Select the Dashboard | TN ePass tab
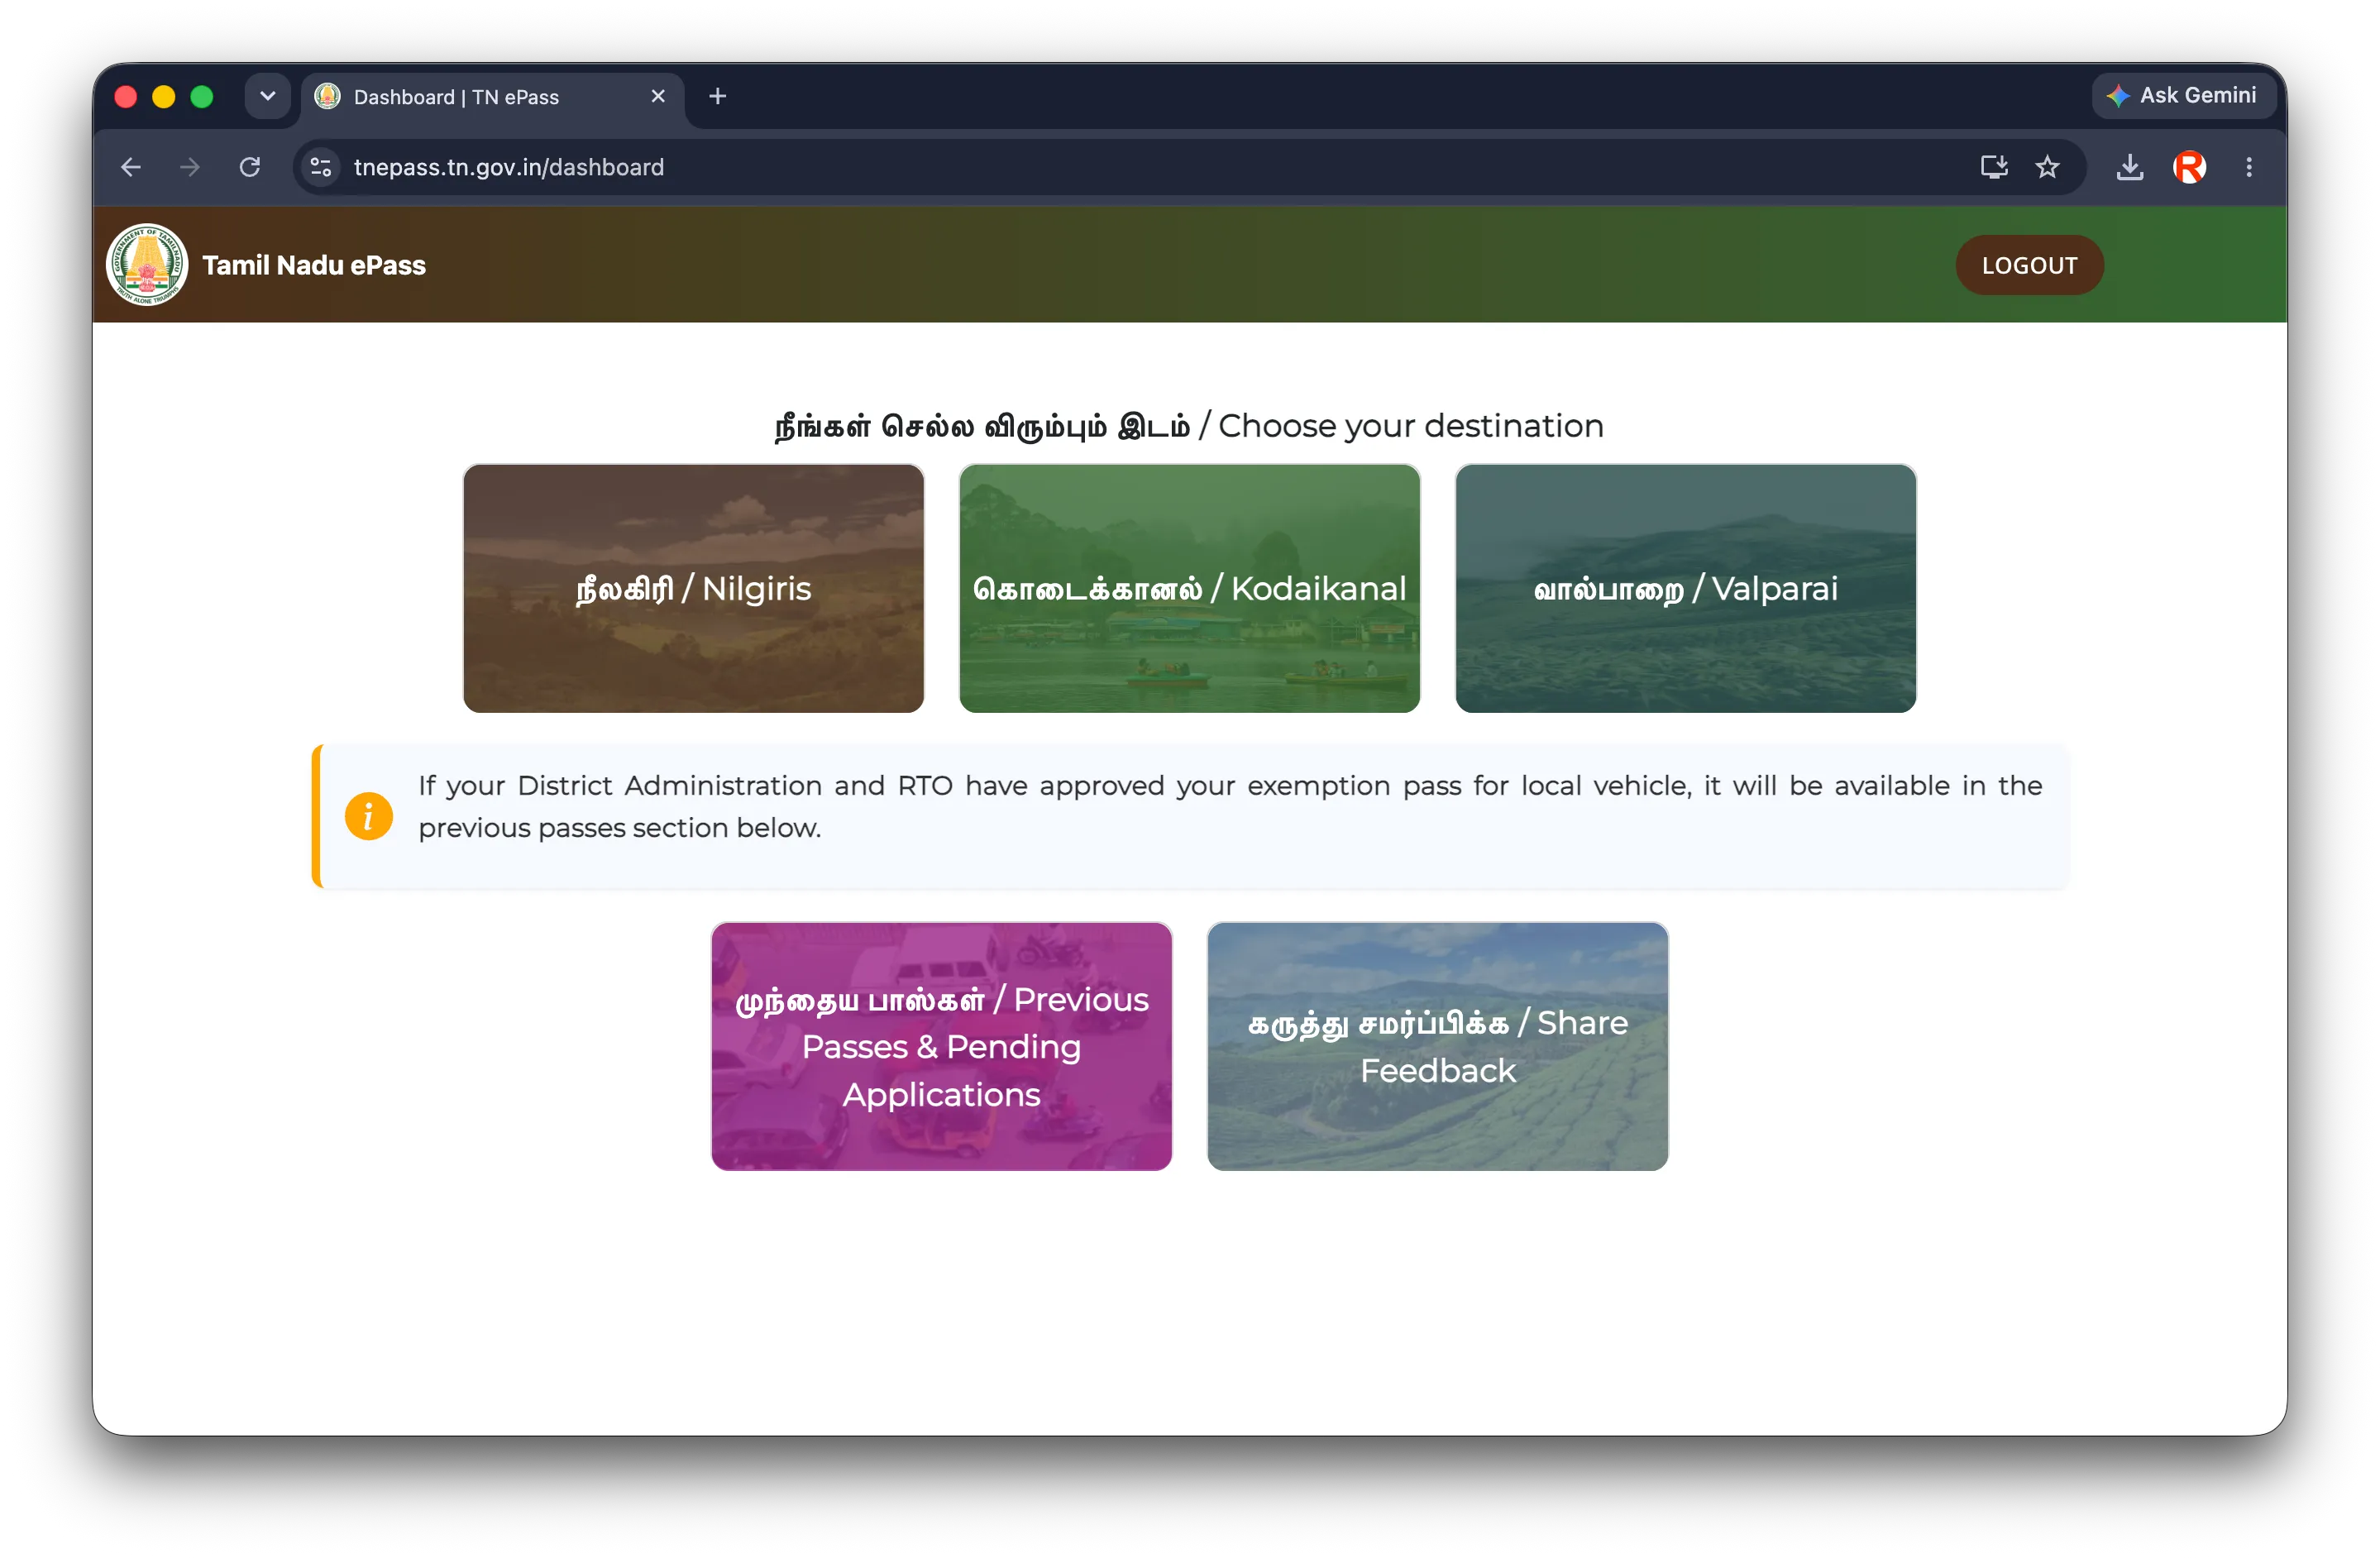The height and width of the screenshot is (1558, 2380). coord(492,97)
